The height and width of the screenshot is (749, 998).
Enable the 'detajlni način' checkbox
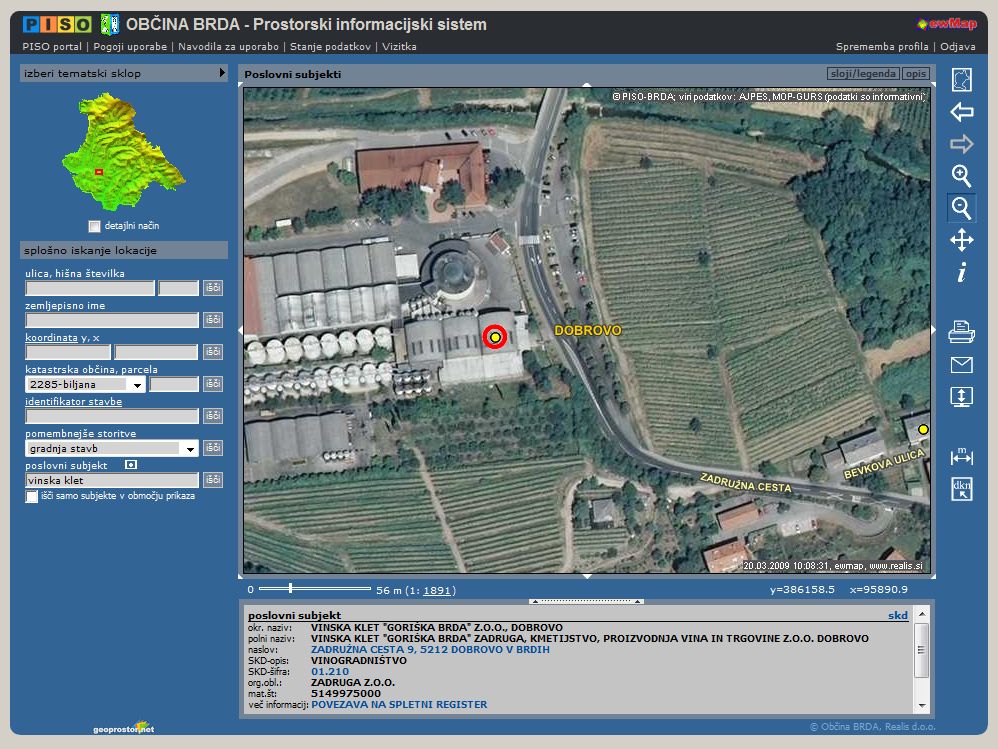94,226
